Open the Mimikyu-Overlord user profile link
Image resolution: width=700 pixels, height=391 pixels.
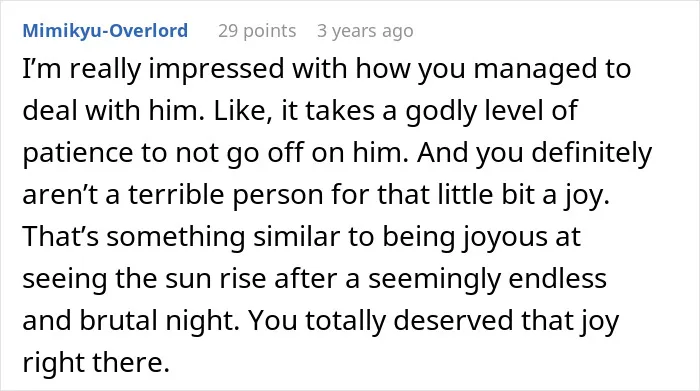pyautogui.click(x=105, y=31)
